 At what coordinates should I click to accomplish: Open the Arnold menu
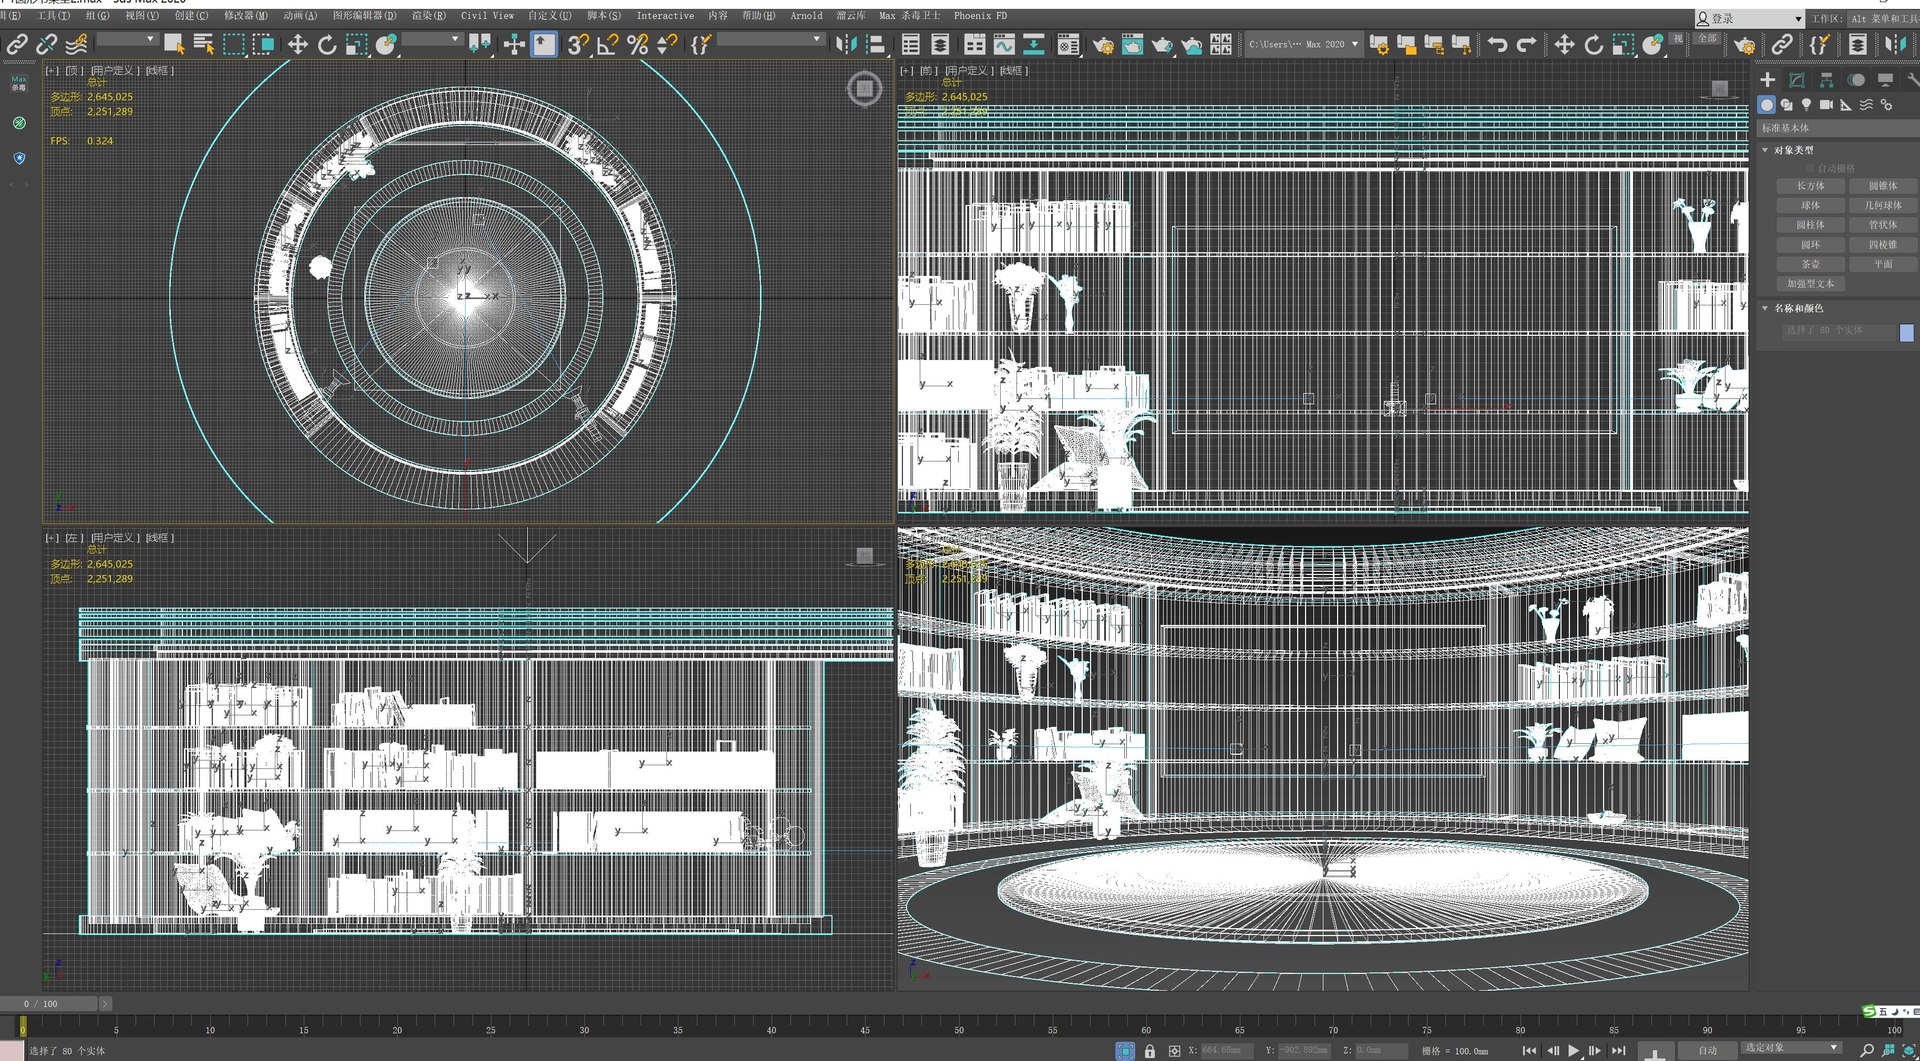coord(806,16)
